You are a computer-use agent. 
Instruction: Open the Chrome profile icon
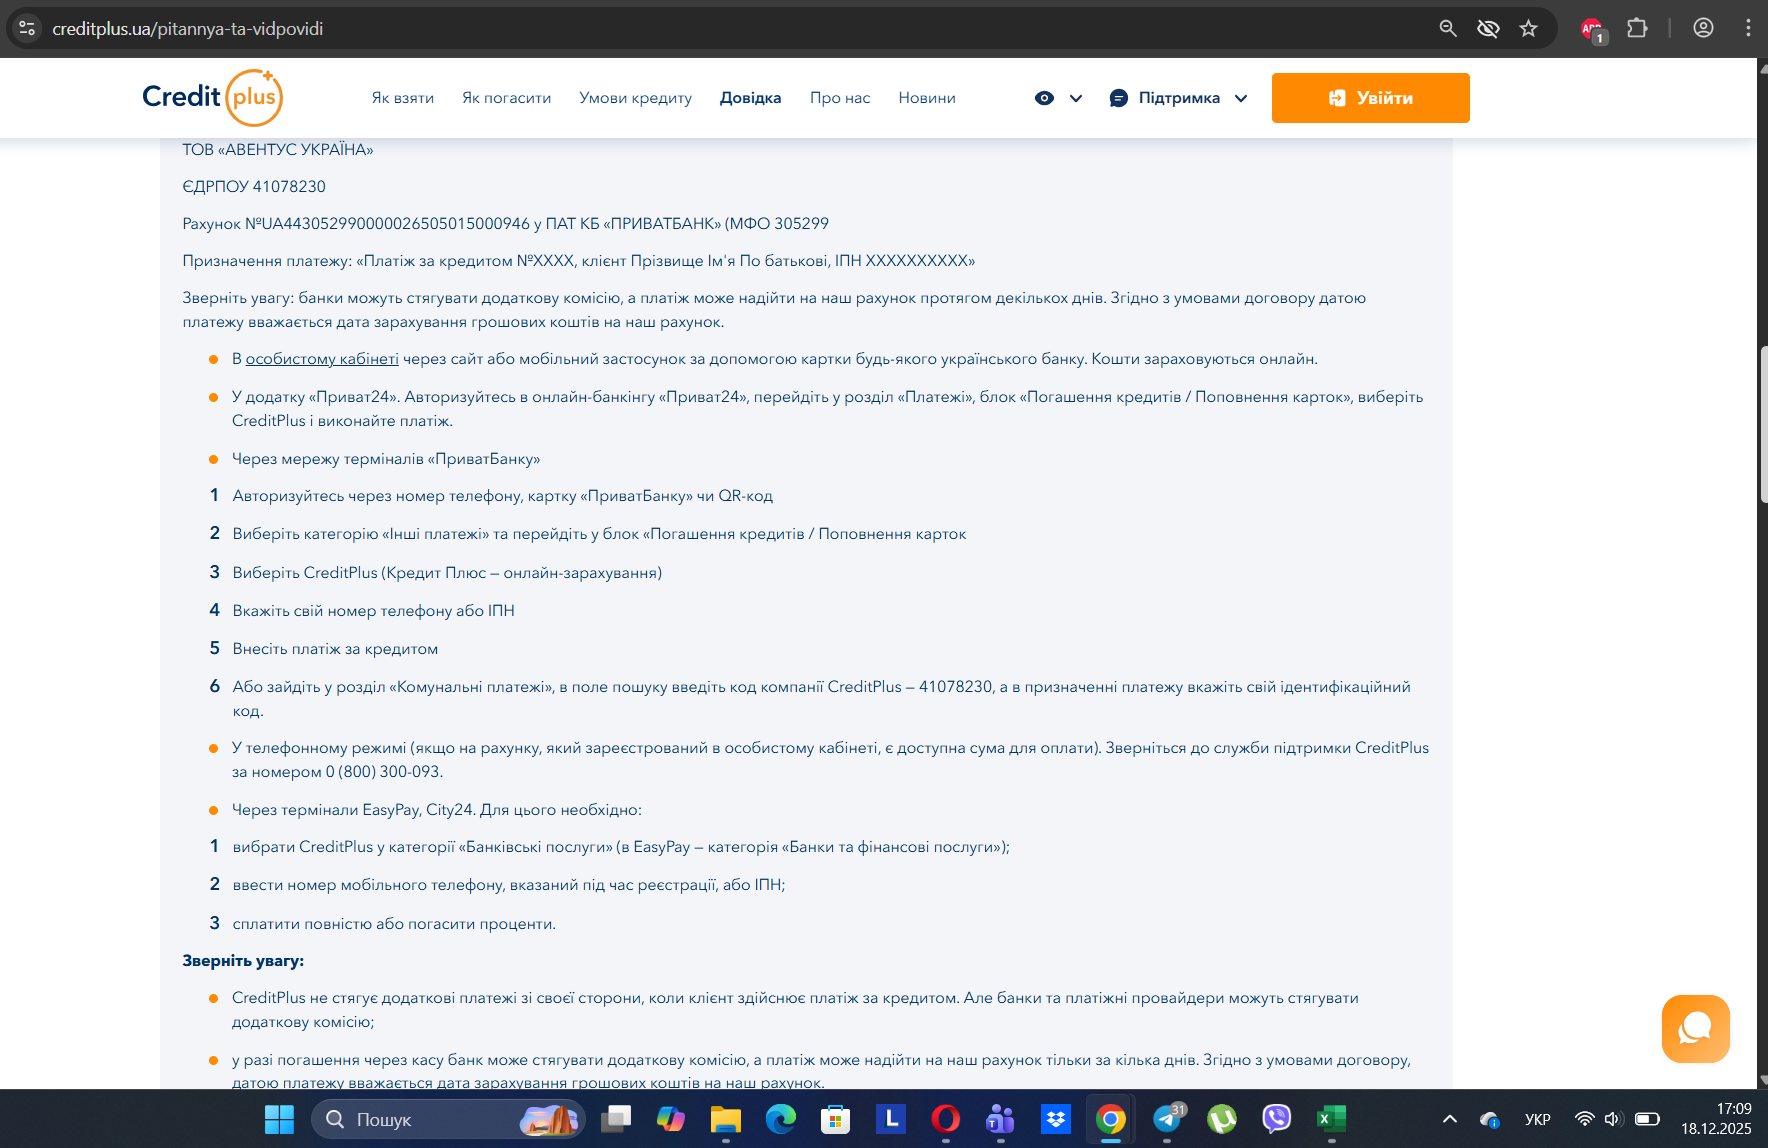coord(1704,29)
